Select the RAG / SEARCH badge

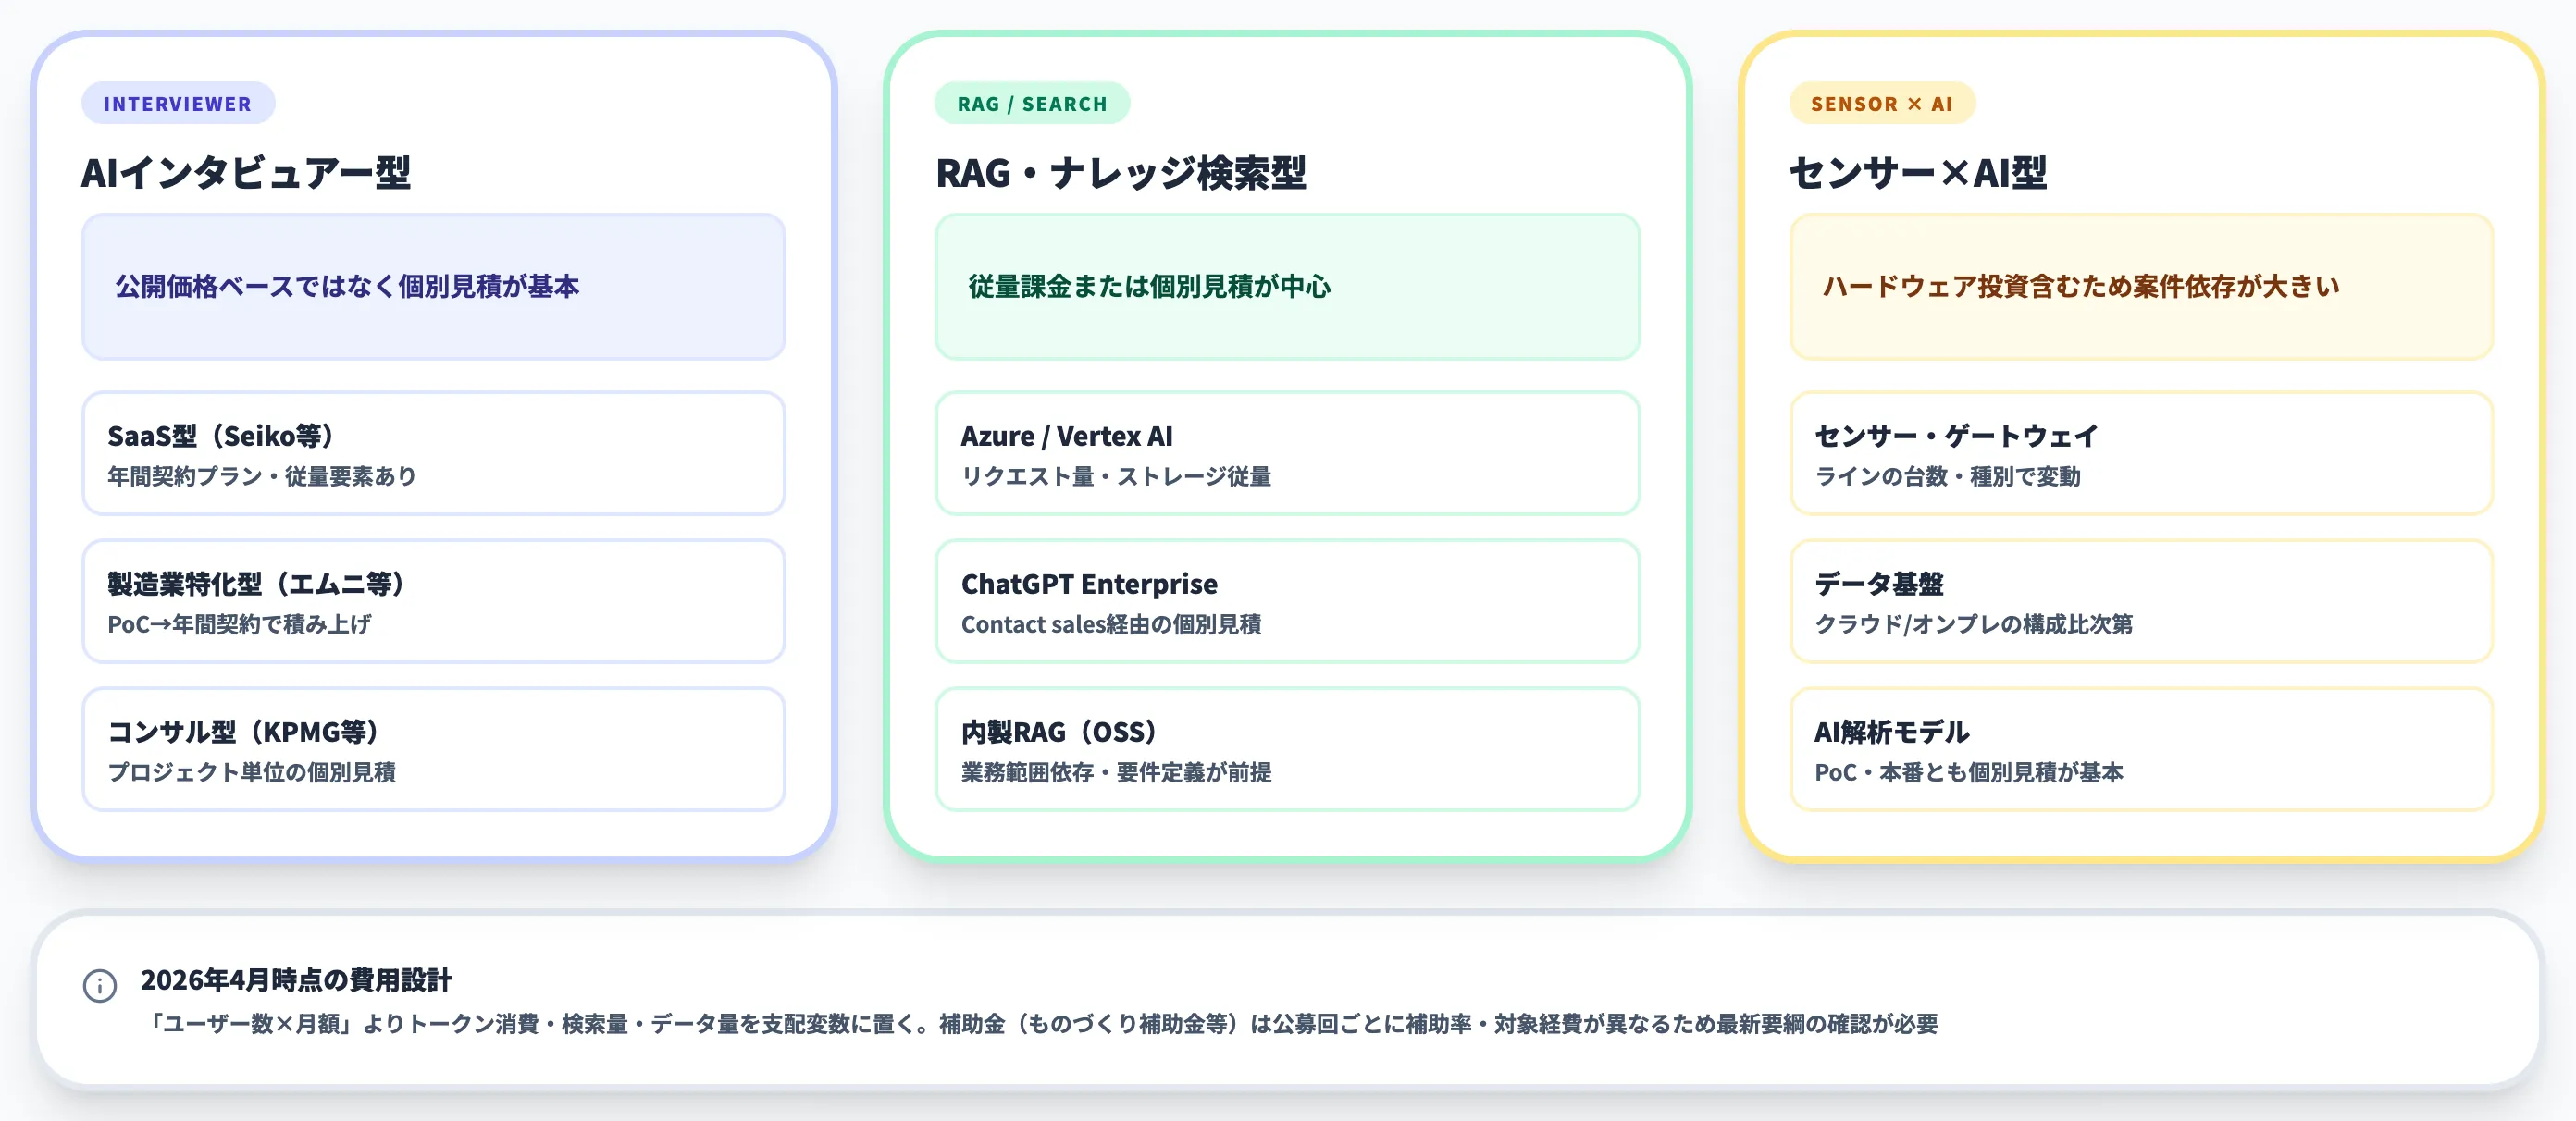[x=1030, y=103]
